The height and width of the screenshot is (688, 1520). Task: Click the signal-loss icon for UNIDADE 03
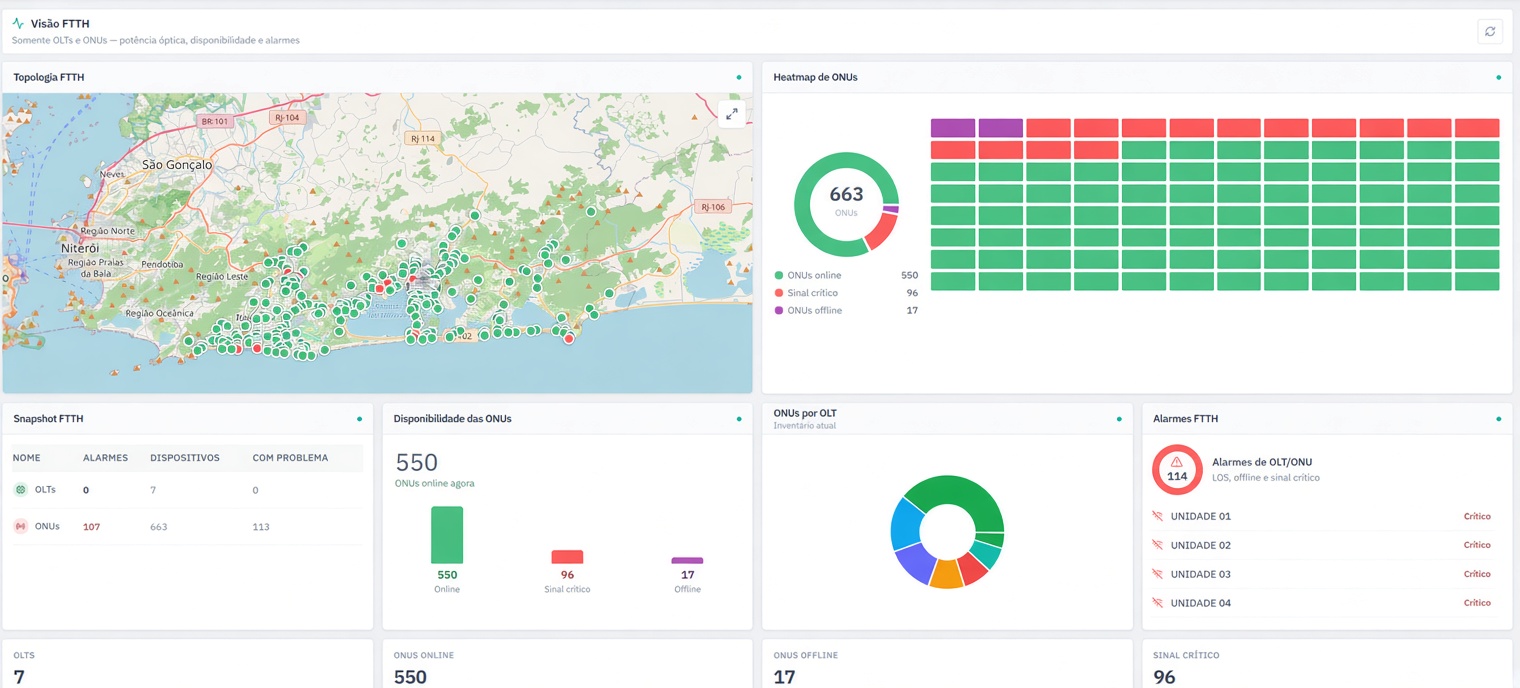tap(1158, 574)
